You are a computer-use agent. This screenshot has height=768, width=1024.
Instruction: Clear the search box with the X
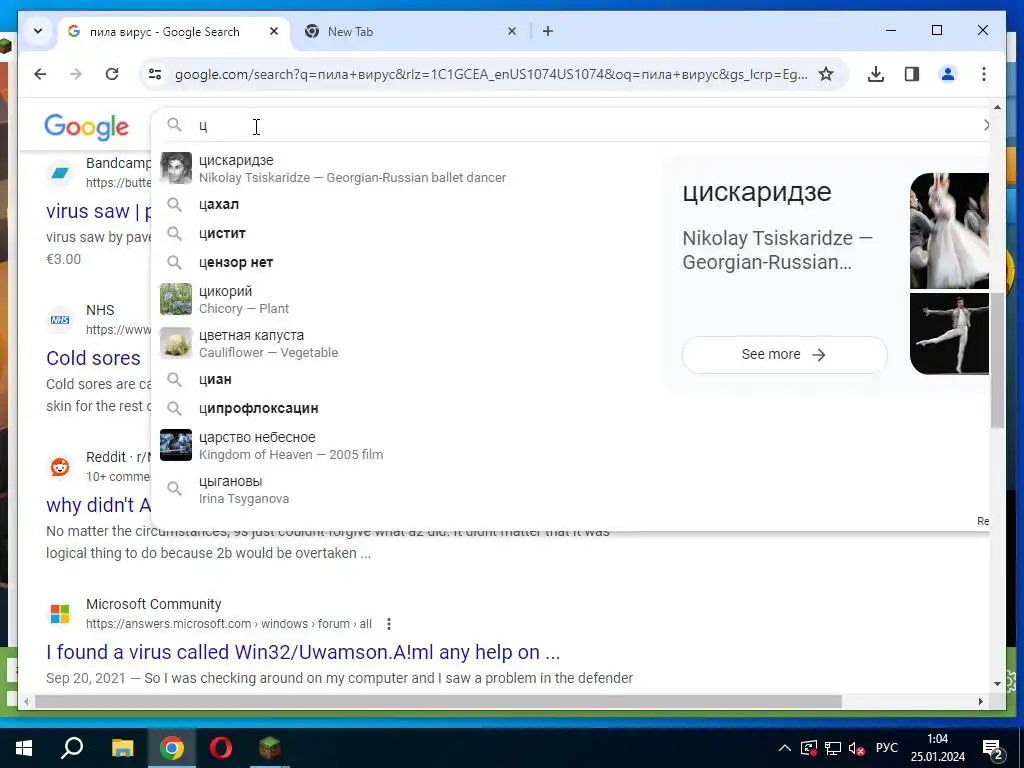tap(986, 125)
